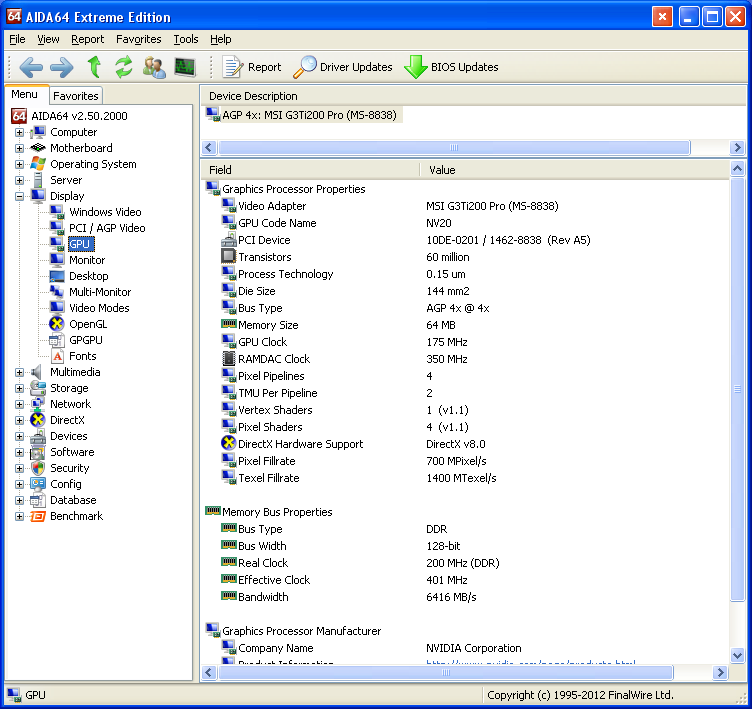Click the Report toolbar button
This screenshot has height=709, width=752.
click(x=252, y=67)
